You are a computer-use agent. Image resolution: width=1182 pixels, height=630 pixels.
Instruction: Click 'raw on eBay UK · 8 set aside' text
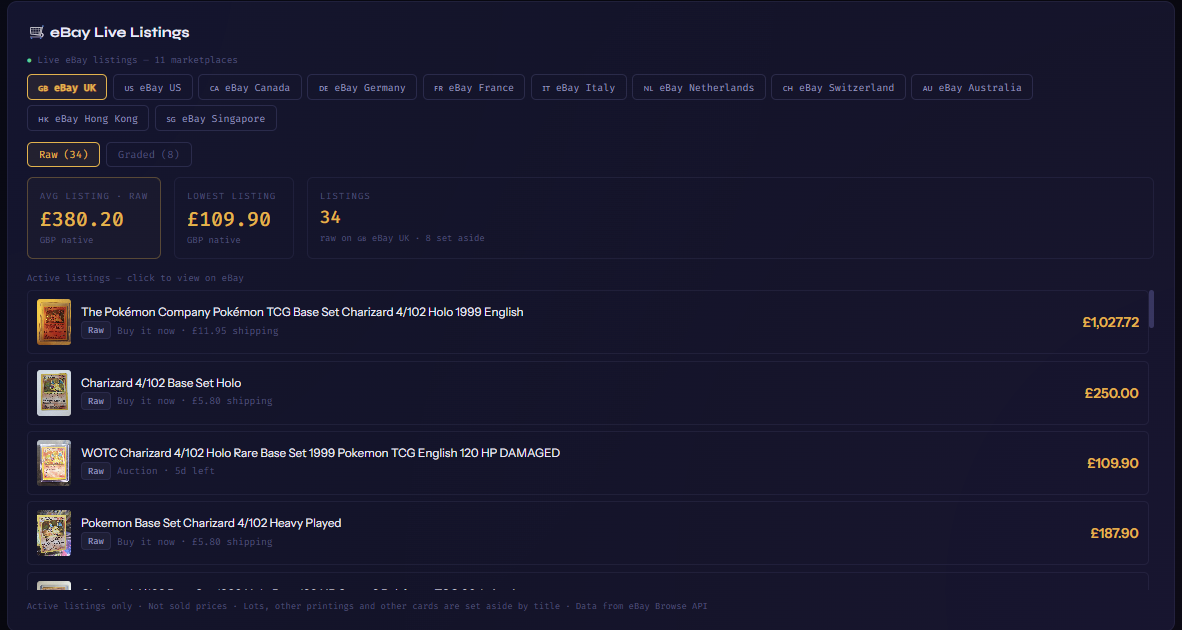[x=402, y=238]
